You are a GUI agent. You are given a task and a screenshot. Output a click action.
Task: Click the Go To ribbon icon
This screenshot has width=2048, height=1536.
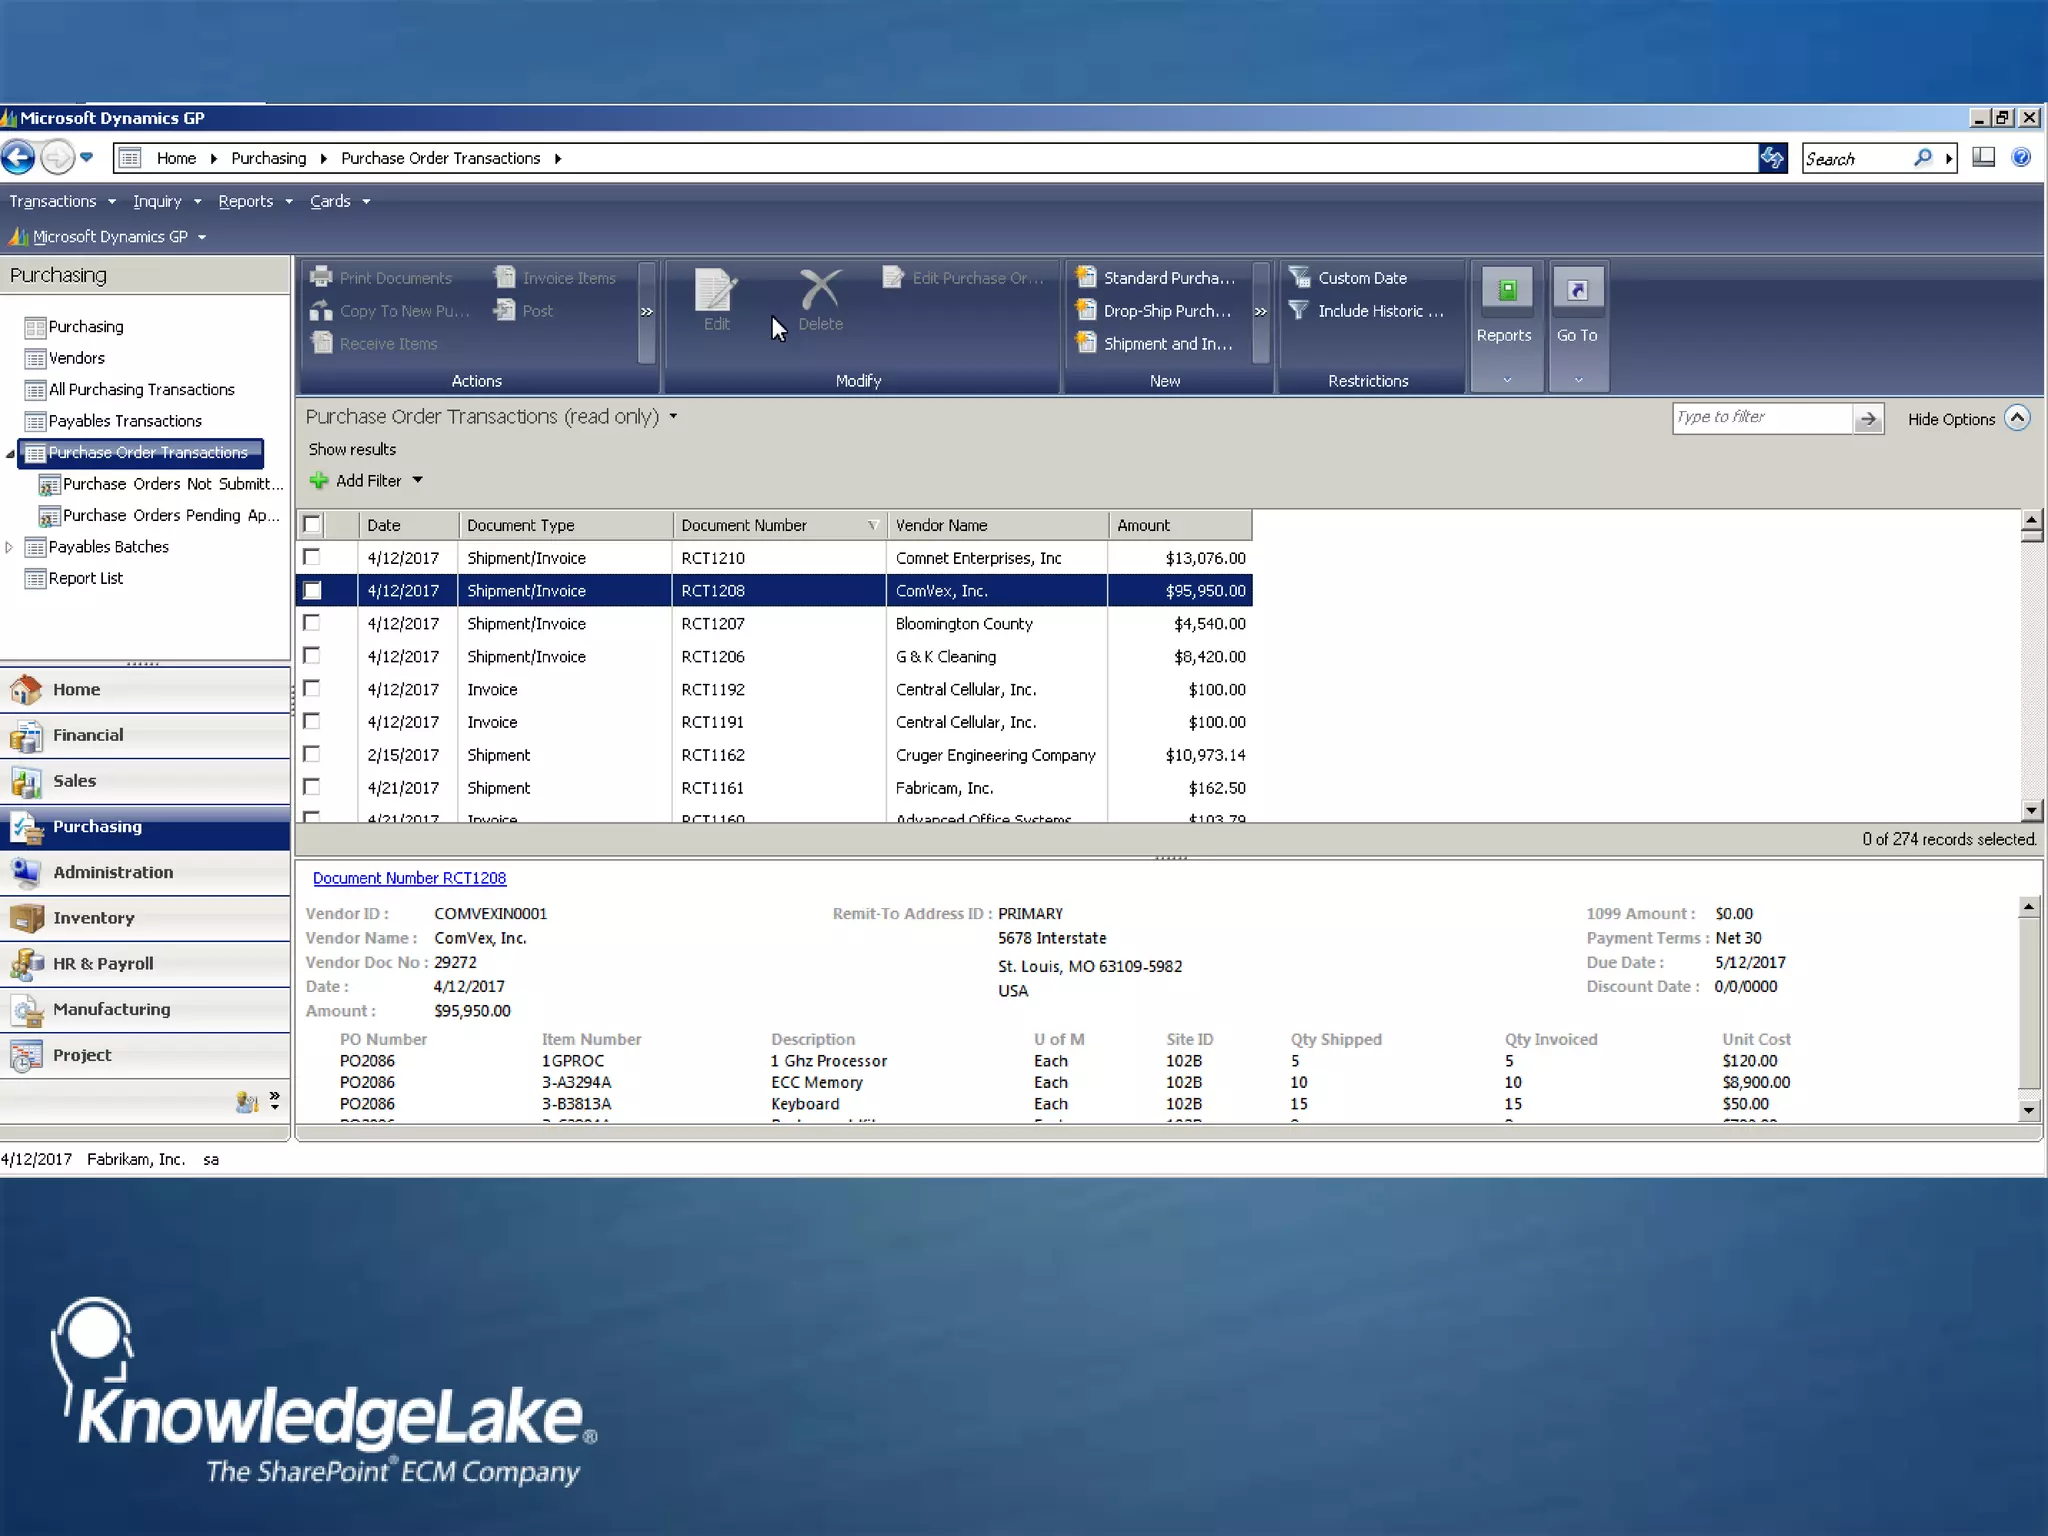coord(1577,291)
